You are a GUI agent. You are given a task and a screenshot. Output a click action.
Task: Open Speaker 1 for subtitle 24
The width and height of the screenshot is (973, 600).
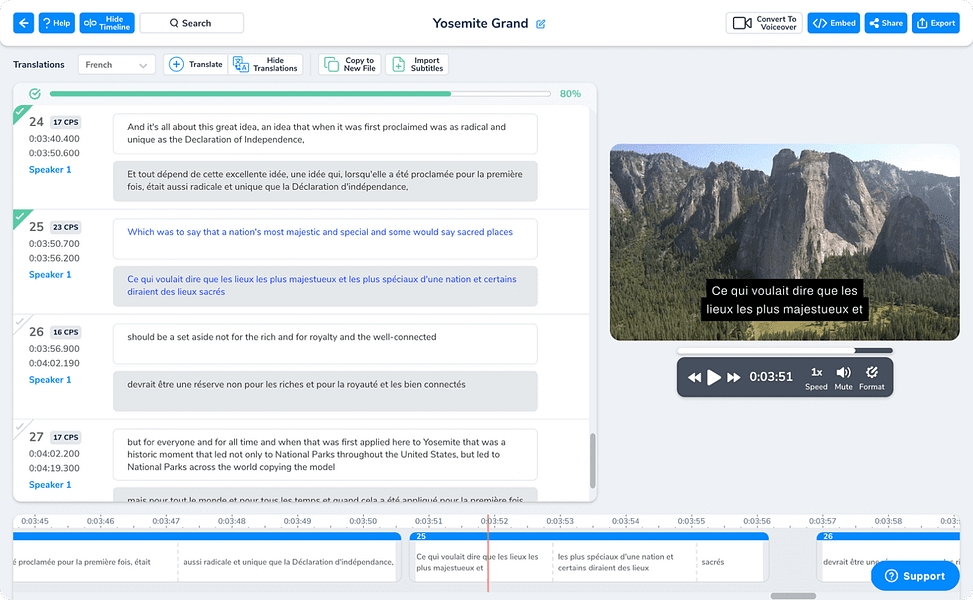click(x=50, y=169)
